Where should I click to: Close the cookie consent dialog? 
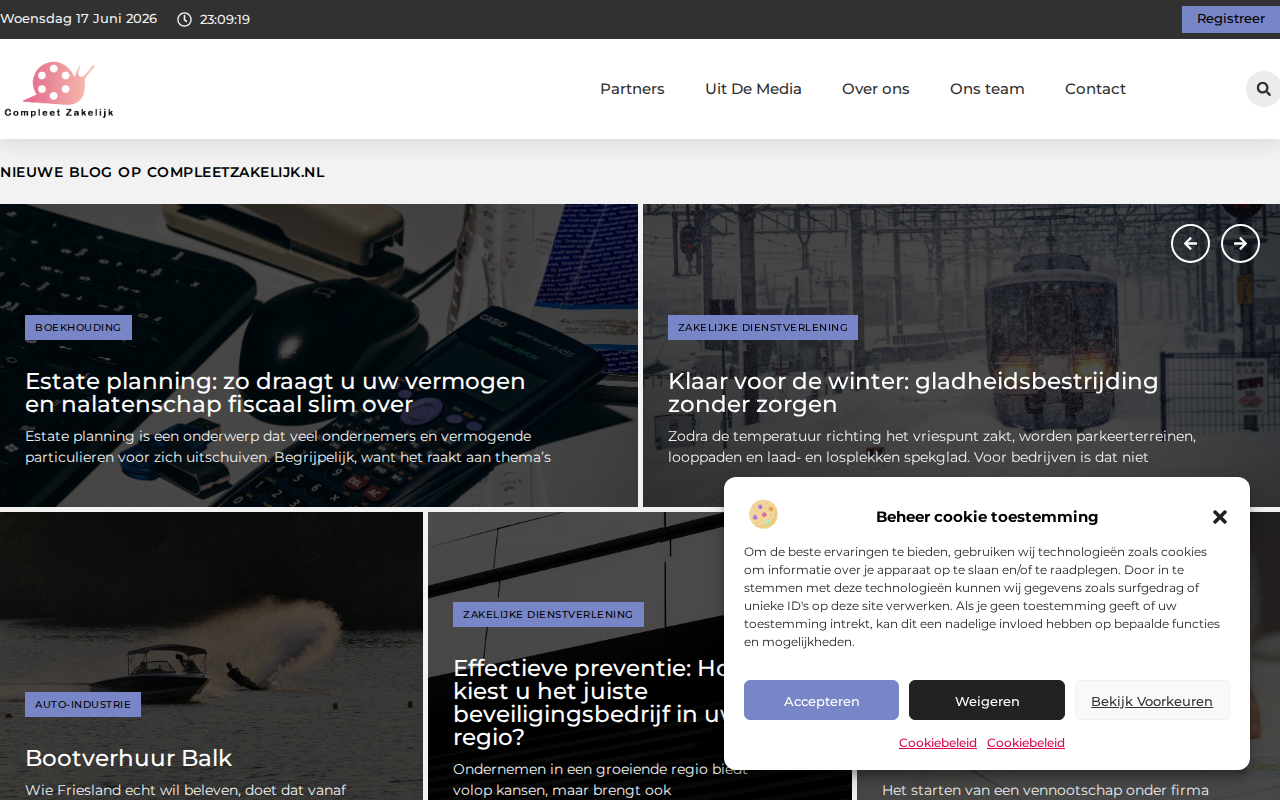1220,517
